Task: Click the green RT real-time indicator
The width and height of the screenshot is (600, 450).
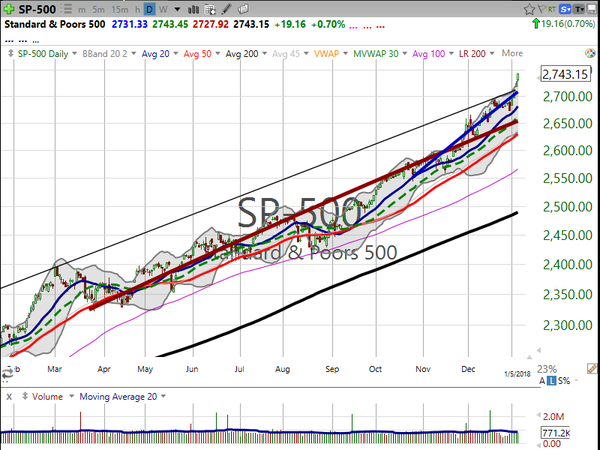Action: [x=552, y=9]
